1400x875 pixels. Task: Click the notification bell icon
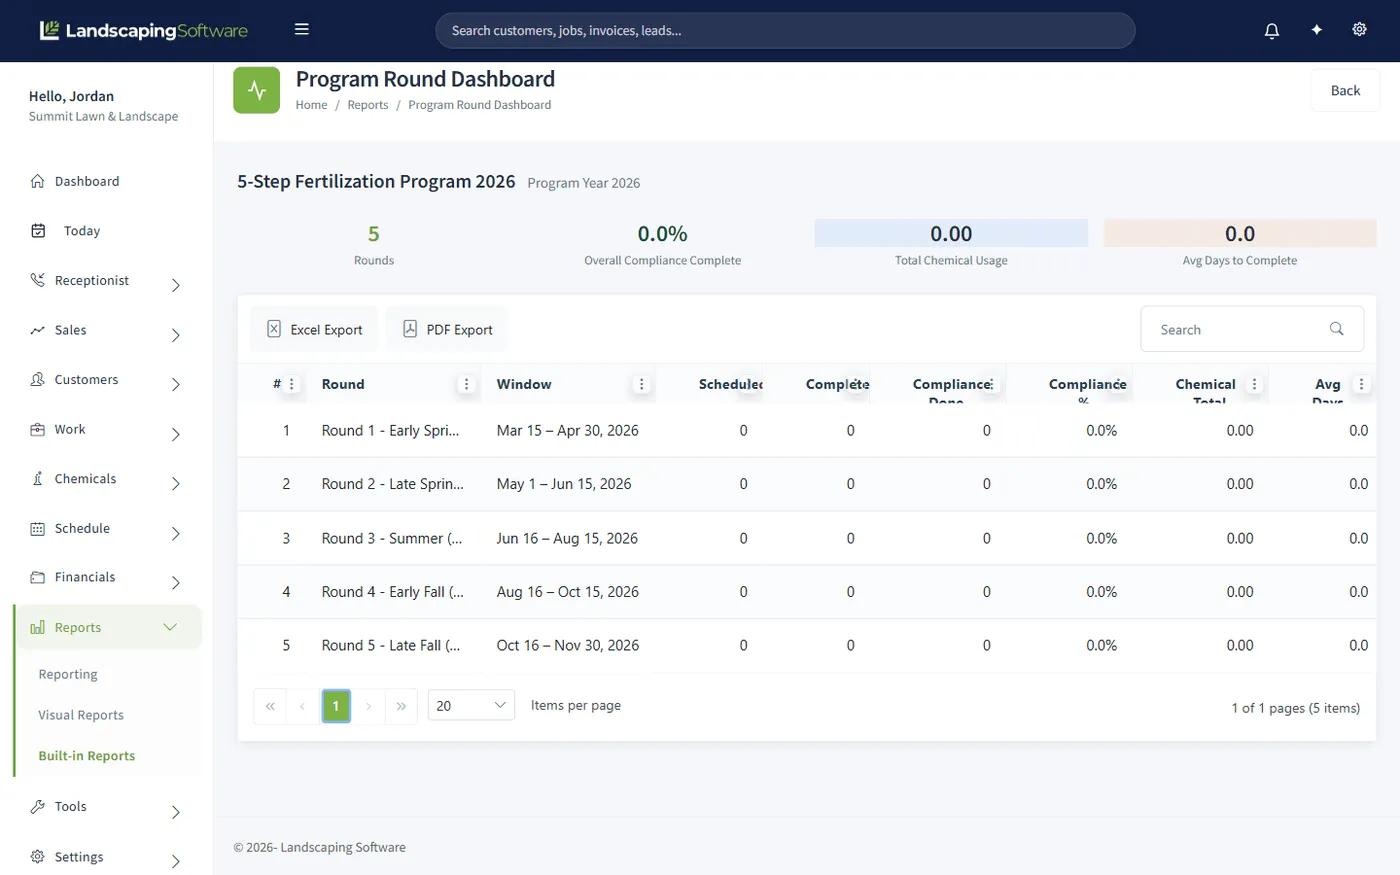tap(1272, 30)
